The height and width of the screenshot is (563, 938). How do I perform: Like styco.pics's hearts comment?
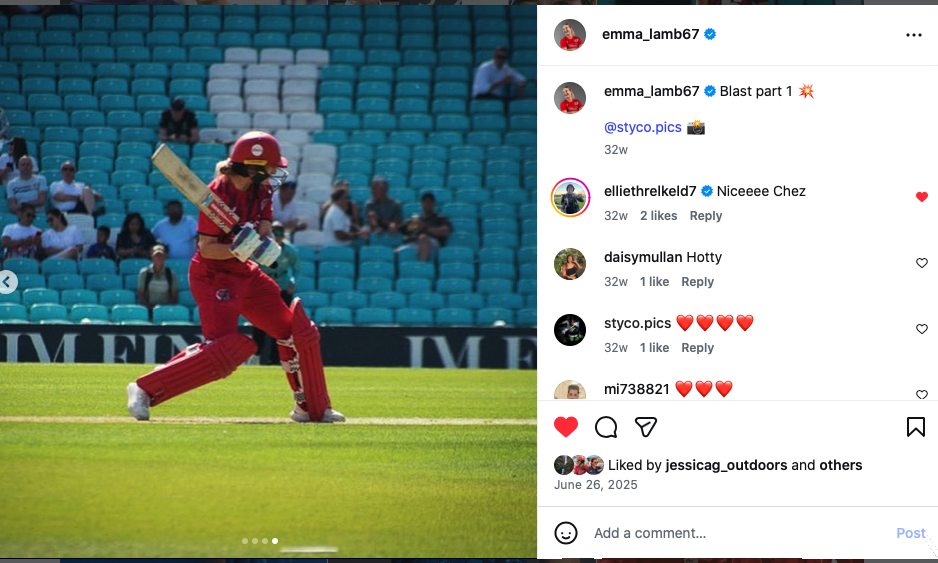pyautogui.click(x=922, y=328)
